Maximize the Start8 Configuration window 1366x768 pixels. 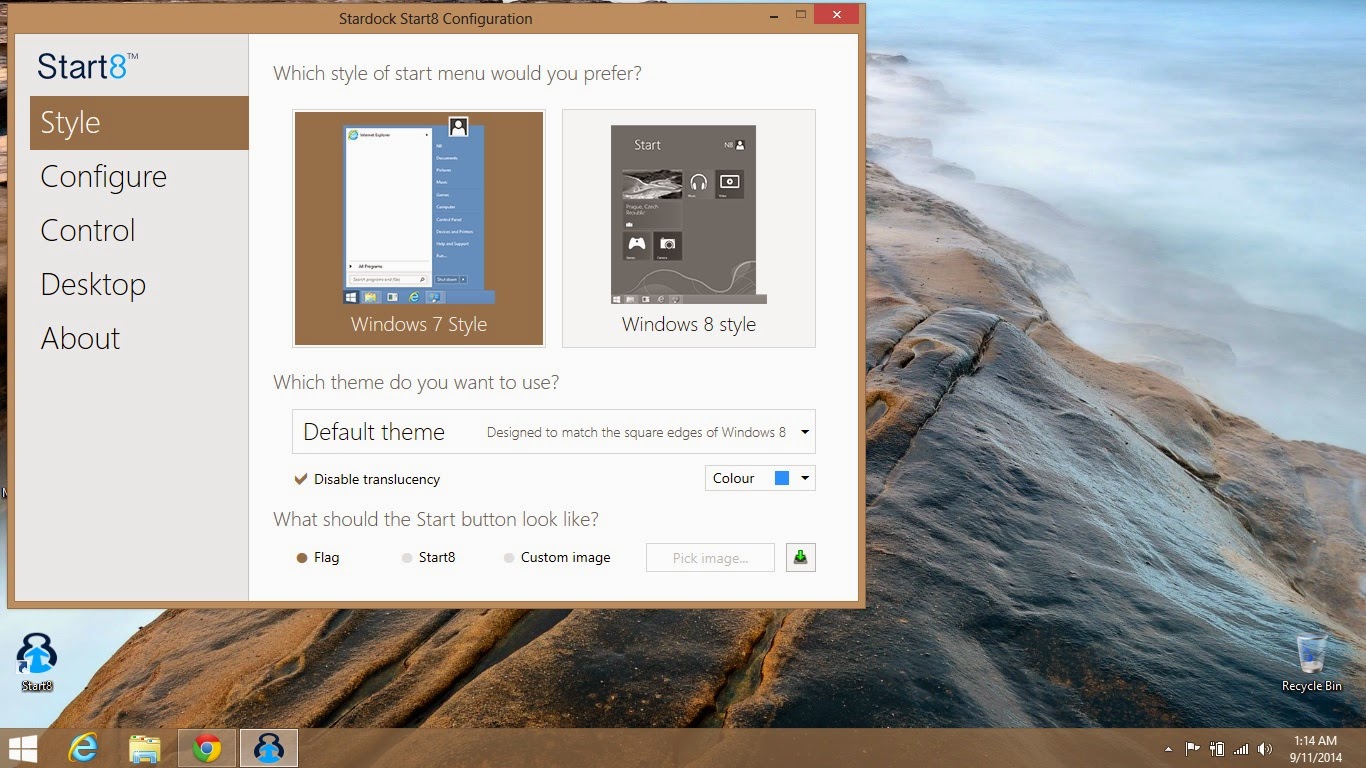click(x=800, y=14)
